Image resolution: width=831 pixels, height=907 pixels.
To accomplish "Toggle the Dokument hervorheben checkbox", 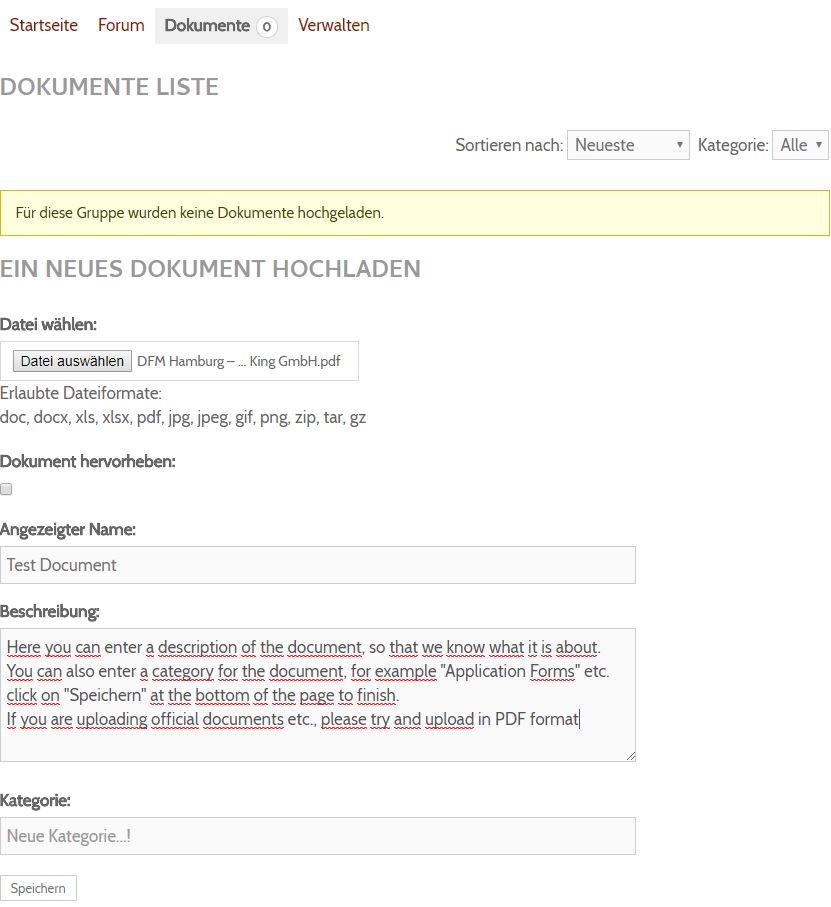I will pos(6,489).
